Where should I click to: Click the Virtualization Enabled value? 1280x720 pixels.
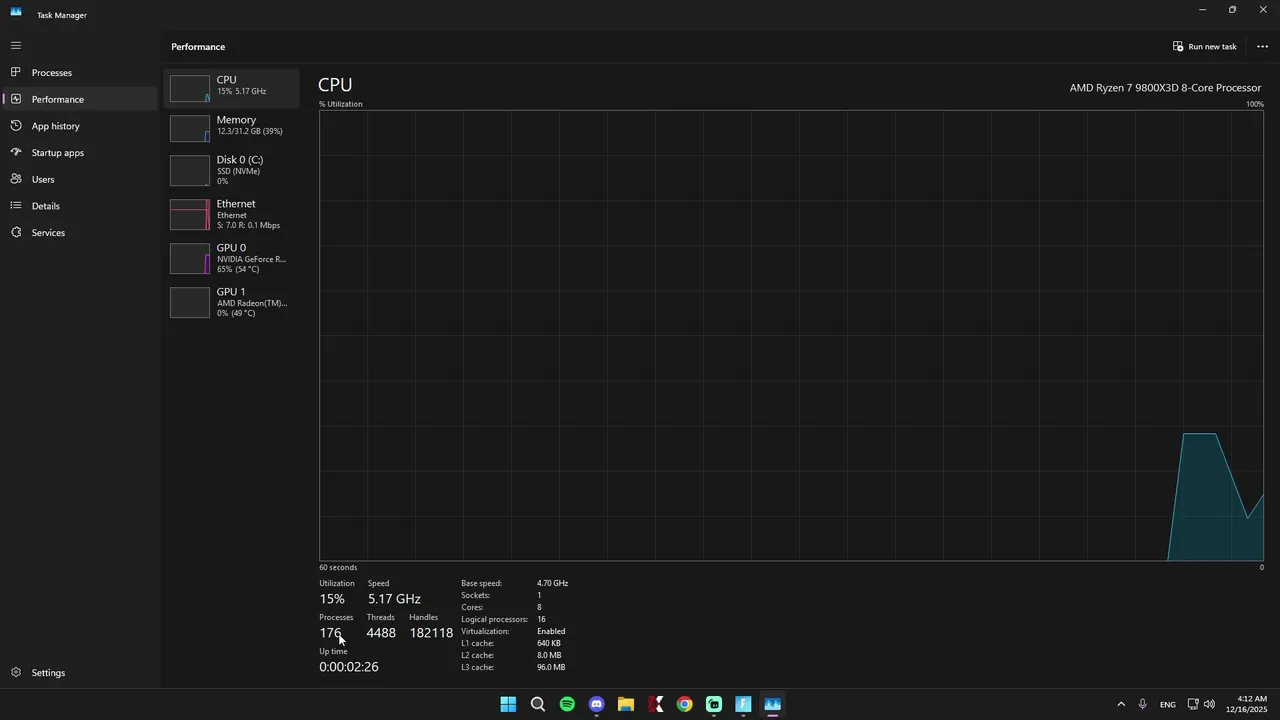tap(551, 631)
